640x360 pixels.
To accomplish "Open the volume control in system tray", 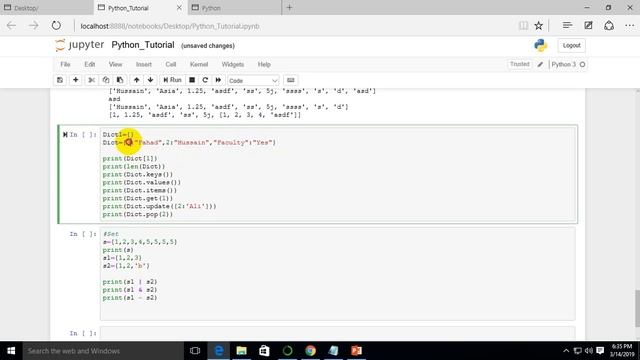I will (x=589, y=351).
